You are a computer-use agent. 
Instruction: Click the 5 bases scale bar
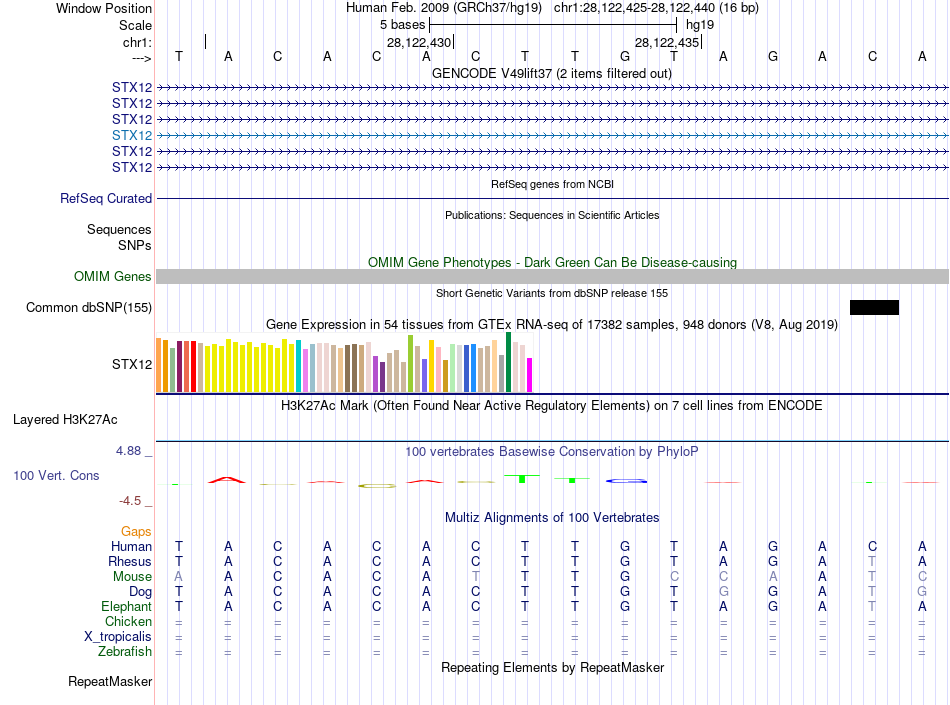pos(553,25)
